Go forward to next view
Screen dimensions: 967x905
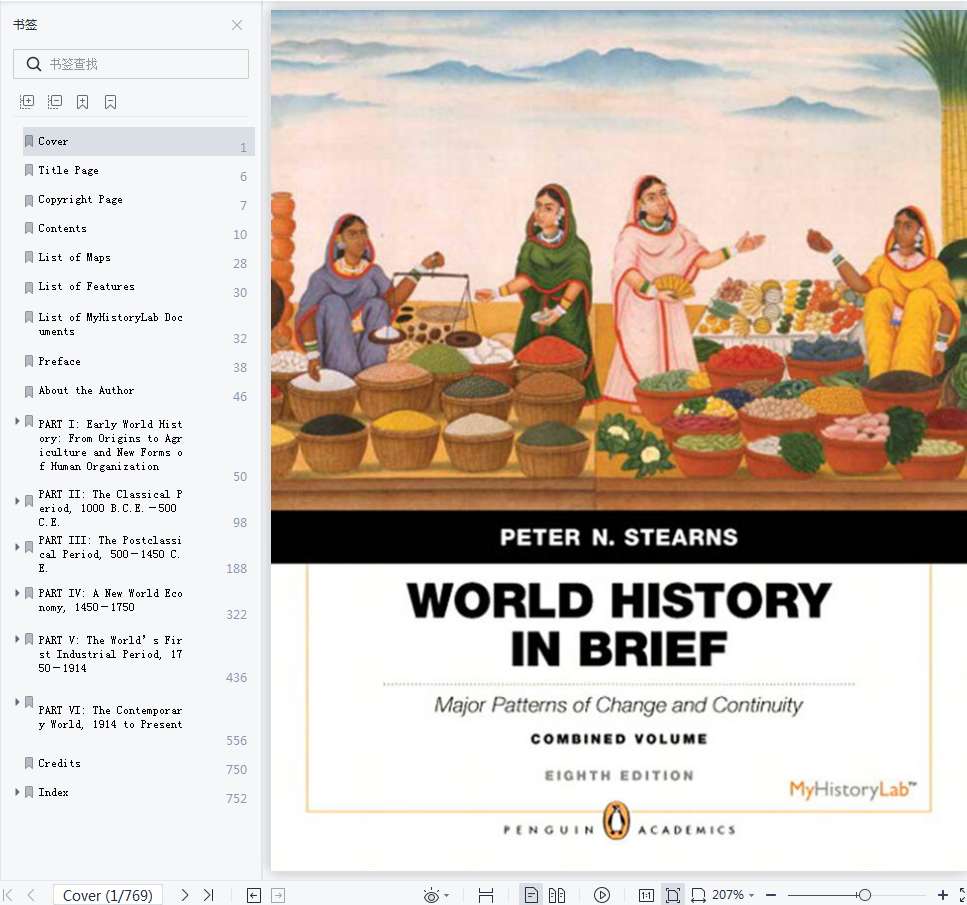tap(278, 895)
